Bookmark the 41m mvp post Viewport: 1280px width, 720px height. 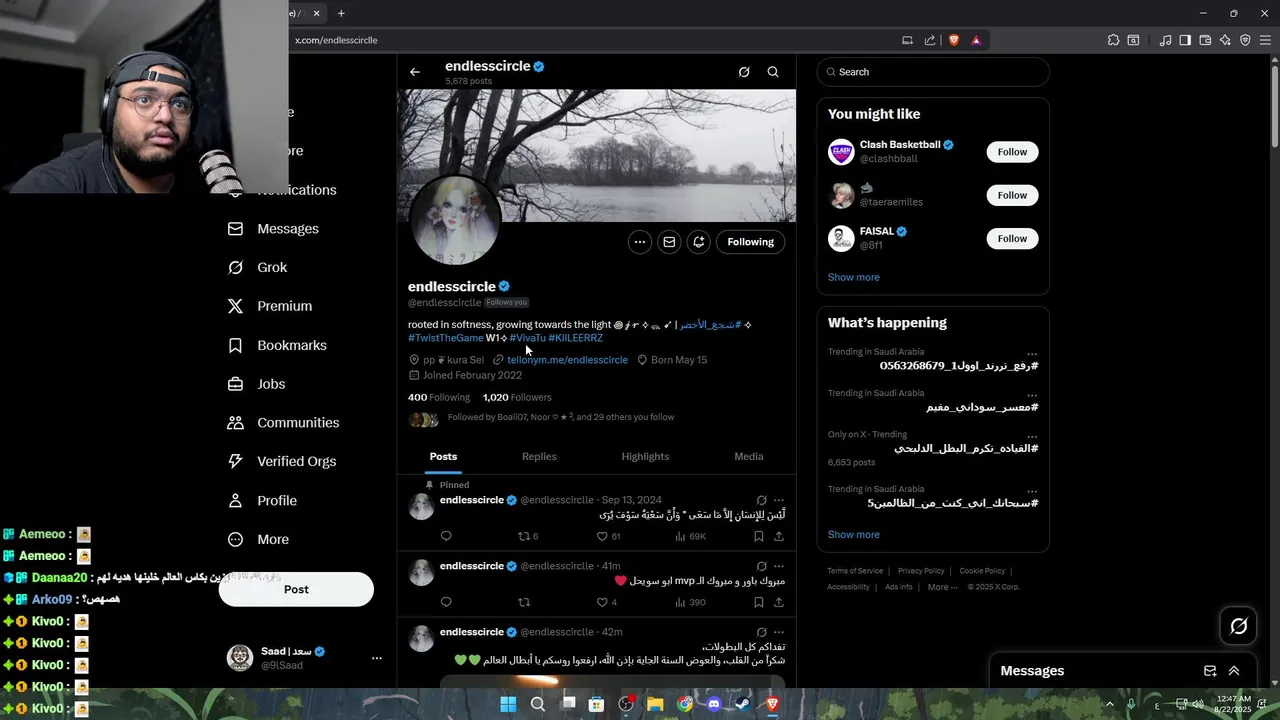[758, 602]
